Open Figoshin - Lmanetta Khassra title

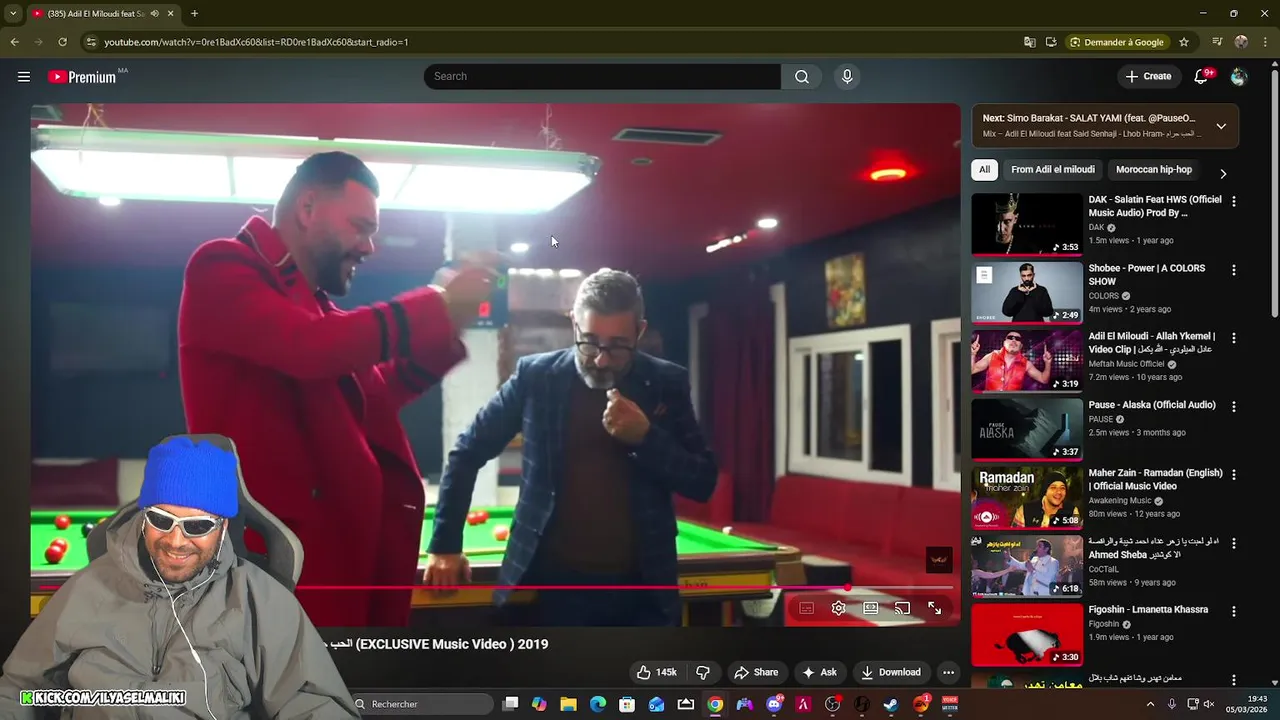1148,610
